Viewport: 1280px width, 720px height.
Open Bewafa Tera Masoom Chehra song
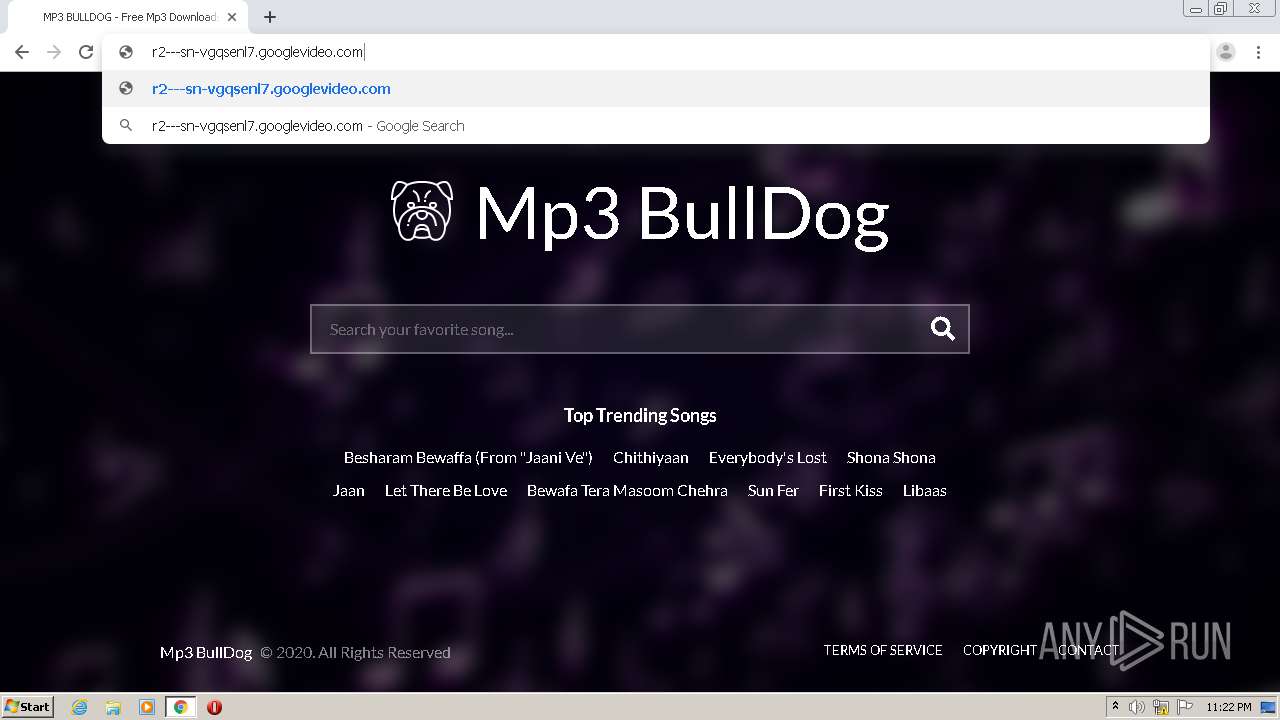coord(627,490)
